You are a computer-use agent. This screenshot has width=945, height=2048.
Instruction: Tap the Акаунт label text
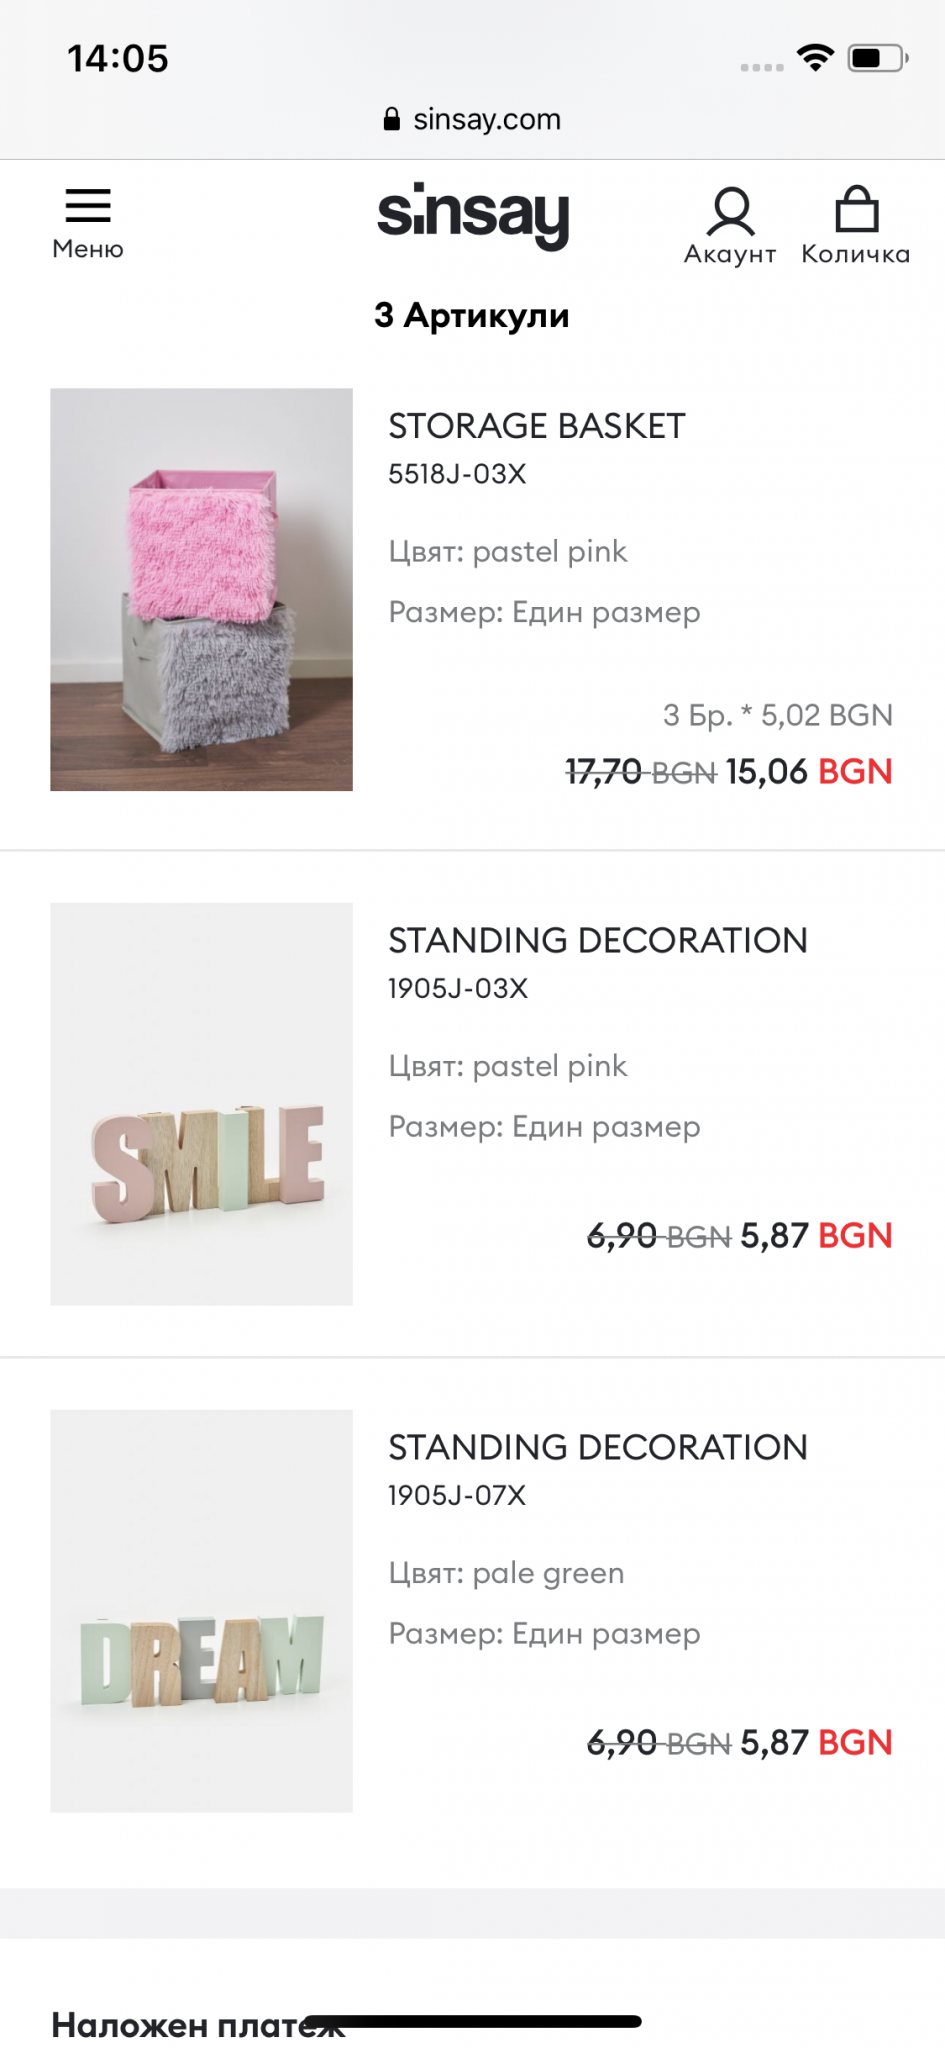pos(730,254)
